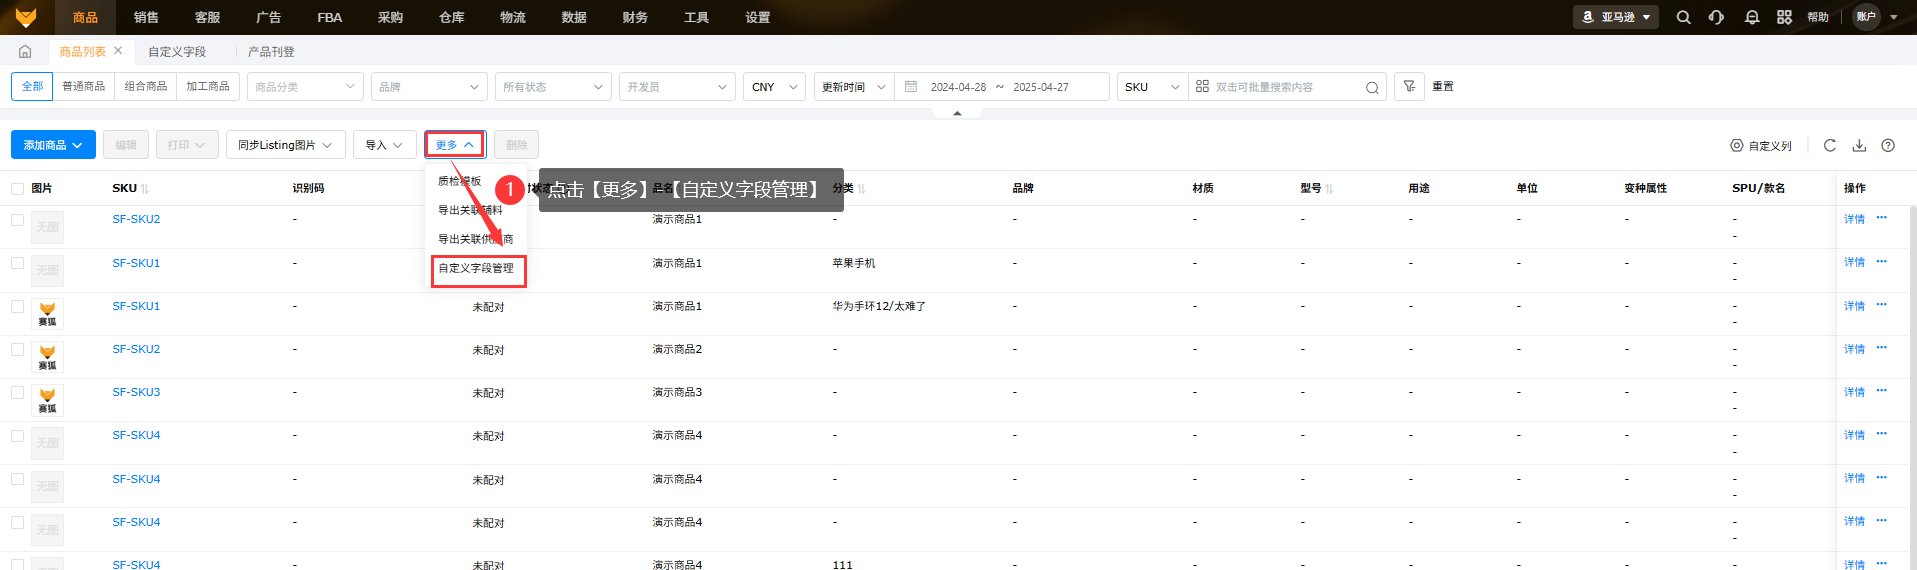Open the notification bell

coord(1751,17)
